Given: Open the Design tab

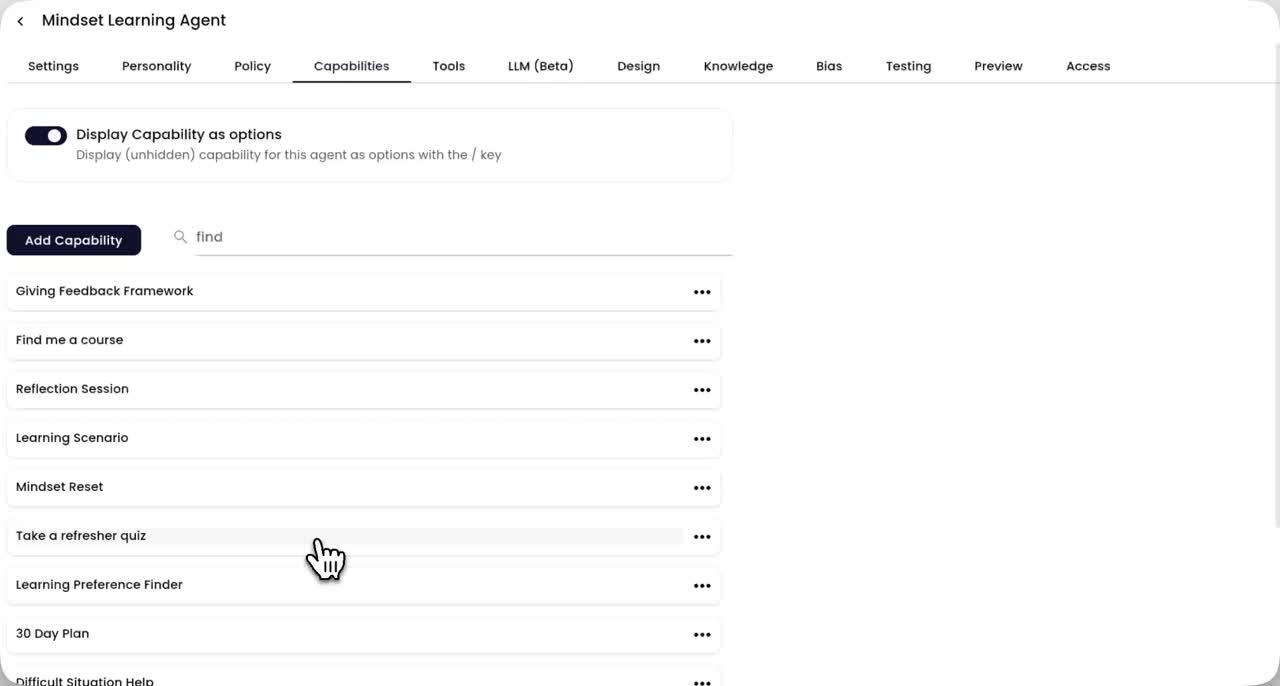Looking at the screenshot, I should click(638, 66).
